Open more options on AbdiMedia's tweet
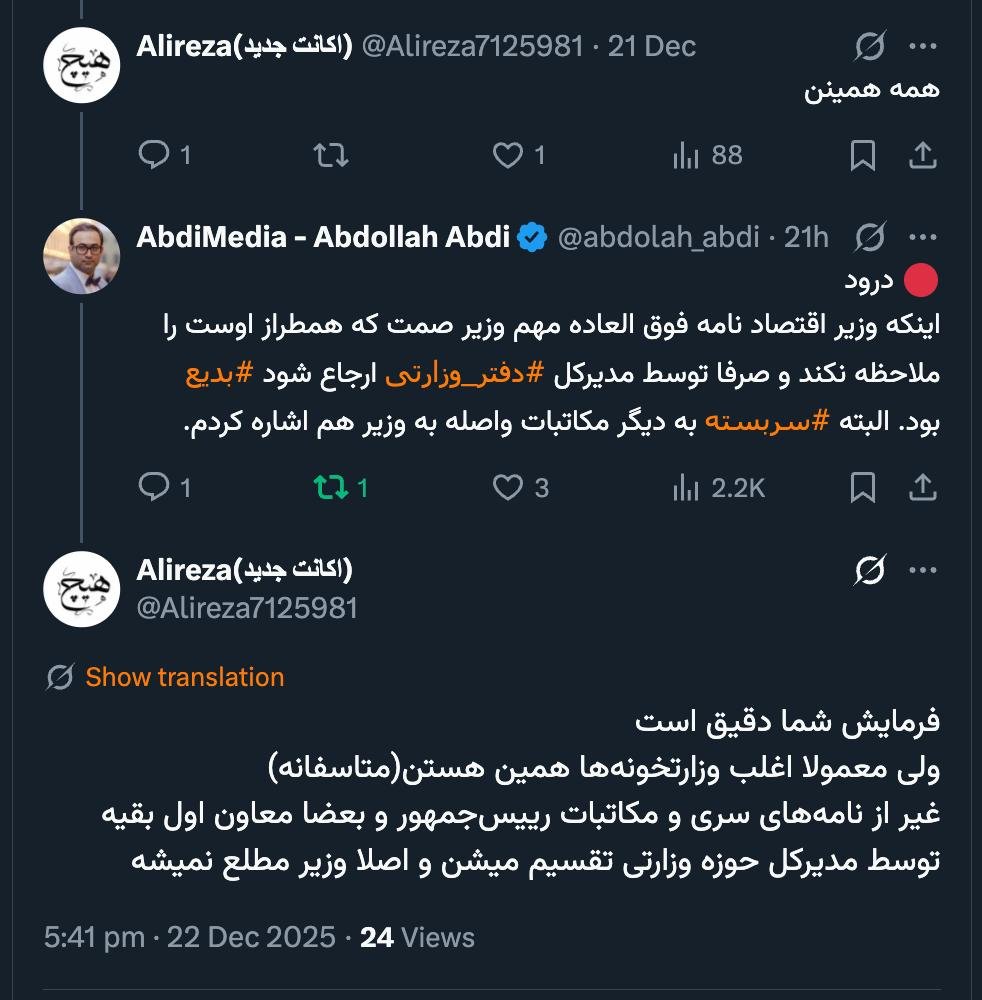Image resolution: width=982 pixels, height=1000 pixels. (x=921, y=237)
